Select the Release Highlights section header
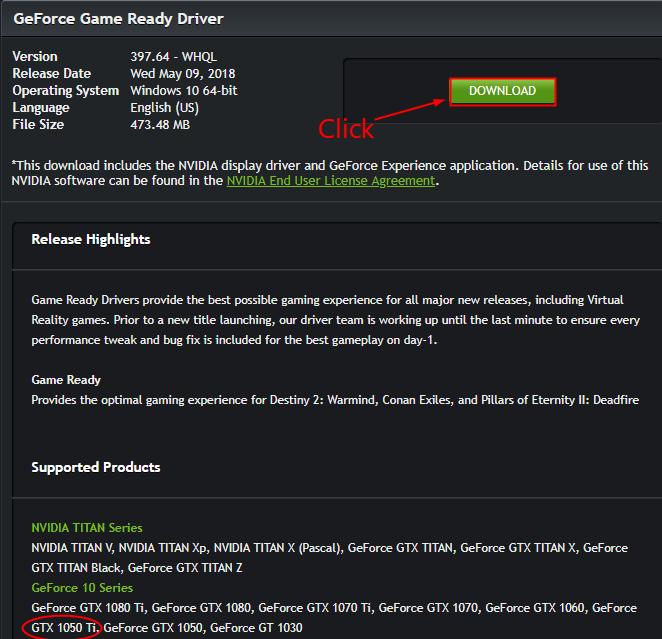This screenshot has width=662, height=639. [x=91, y=239]
